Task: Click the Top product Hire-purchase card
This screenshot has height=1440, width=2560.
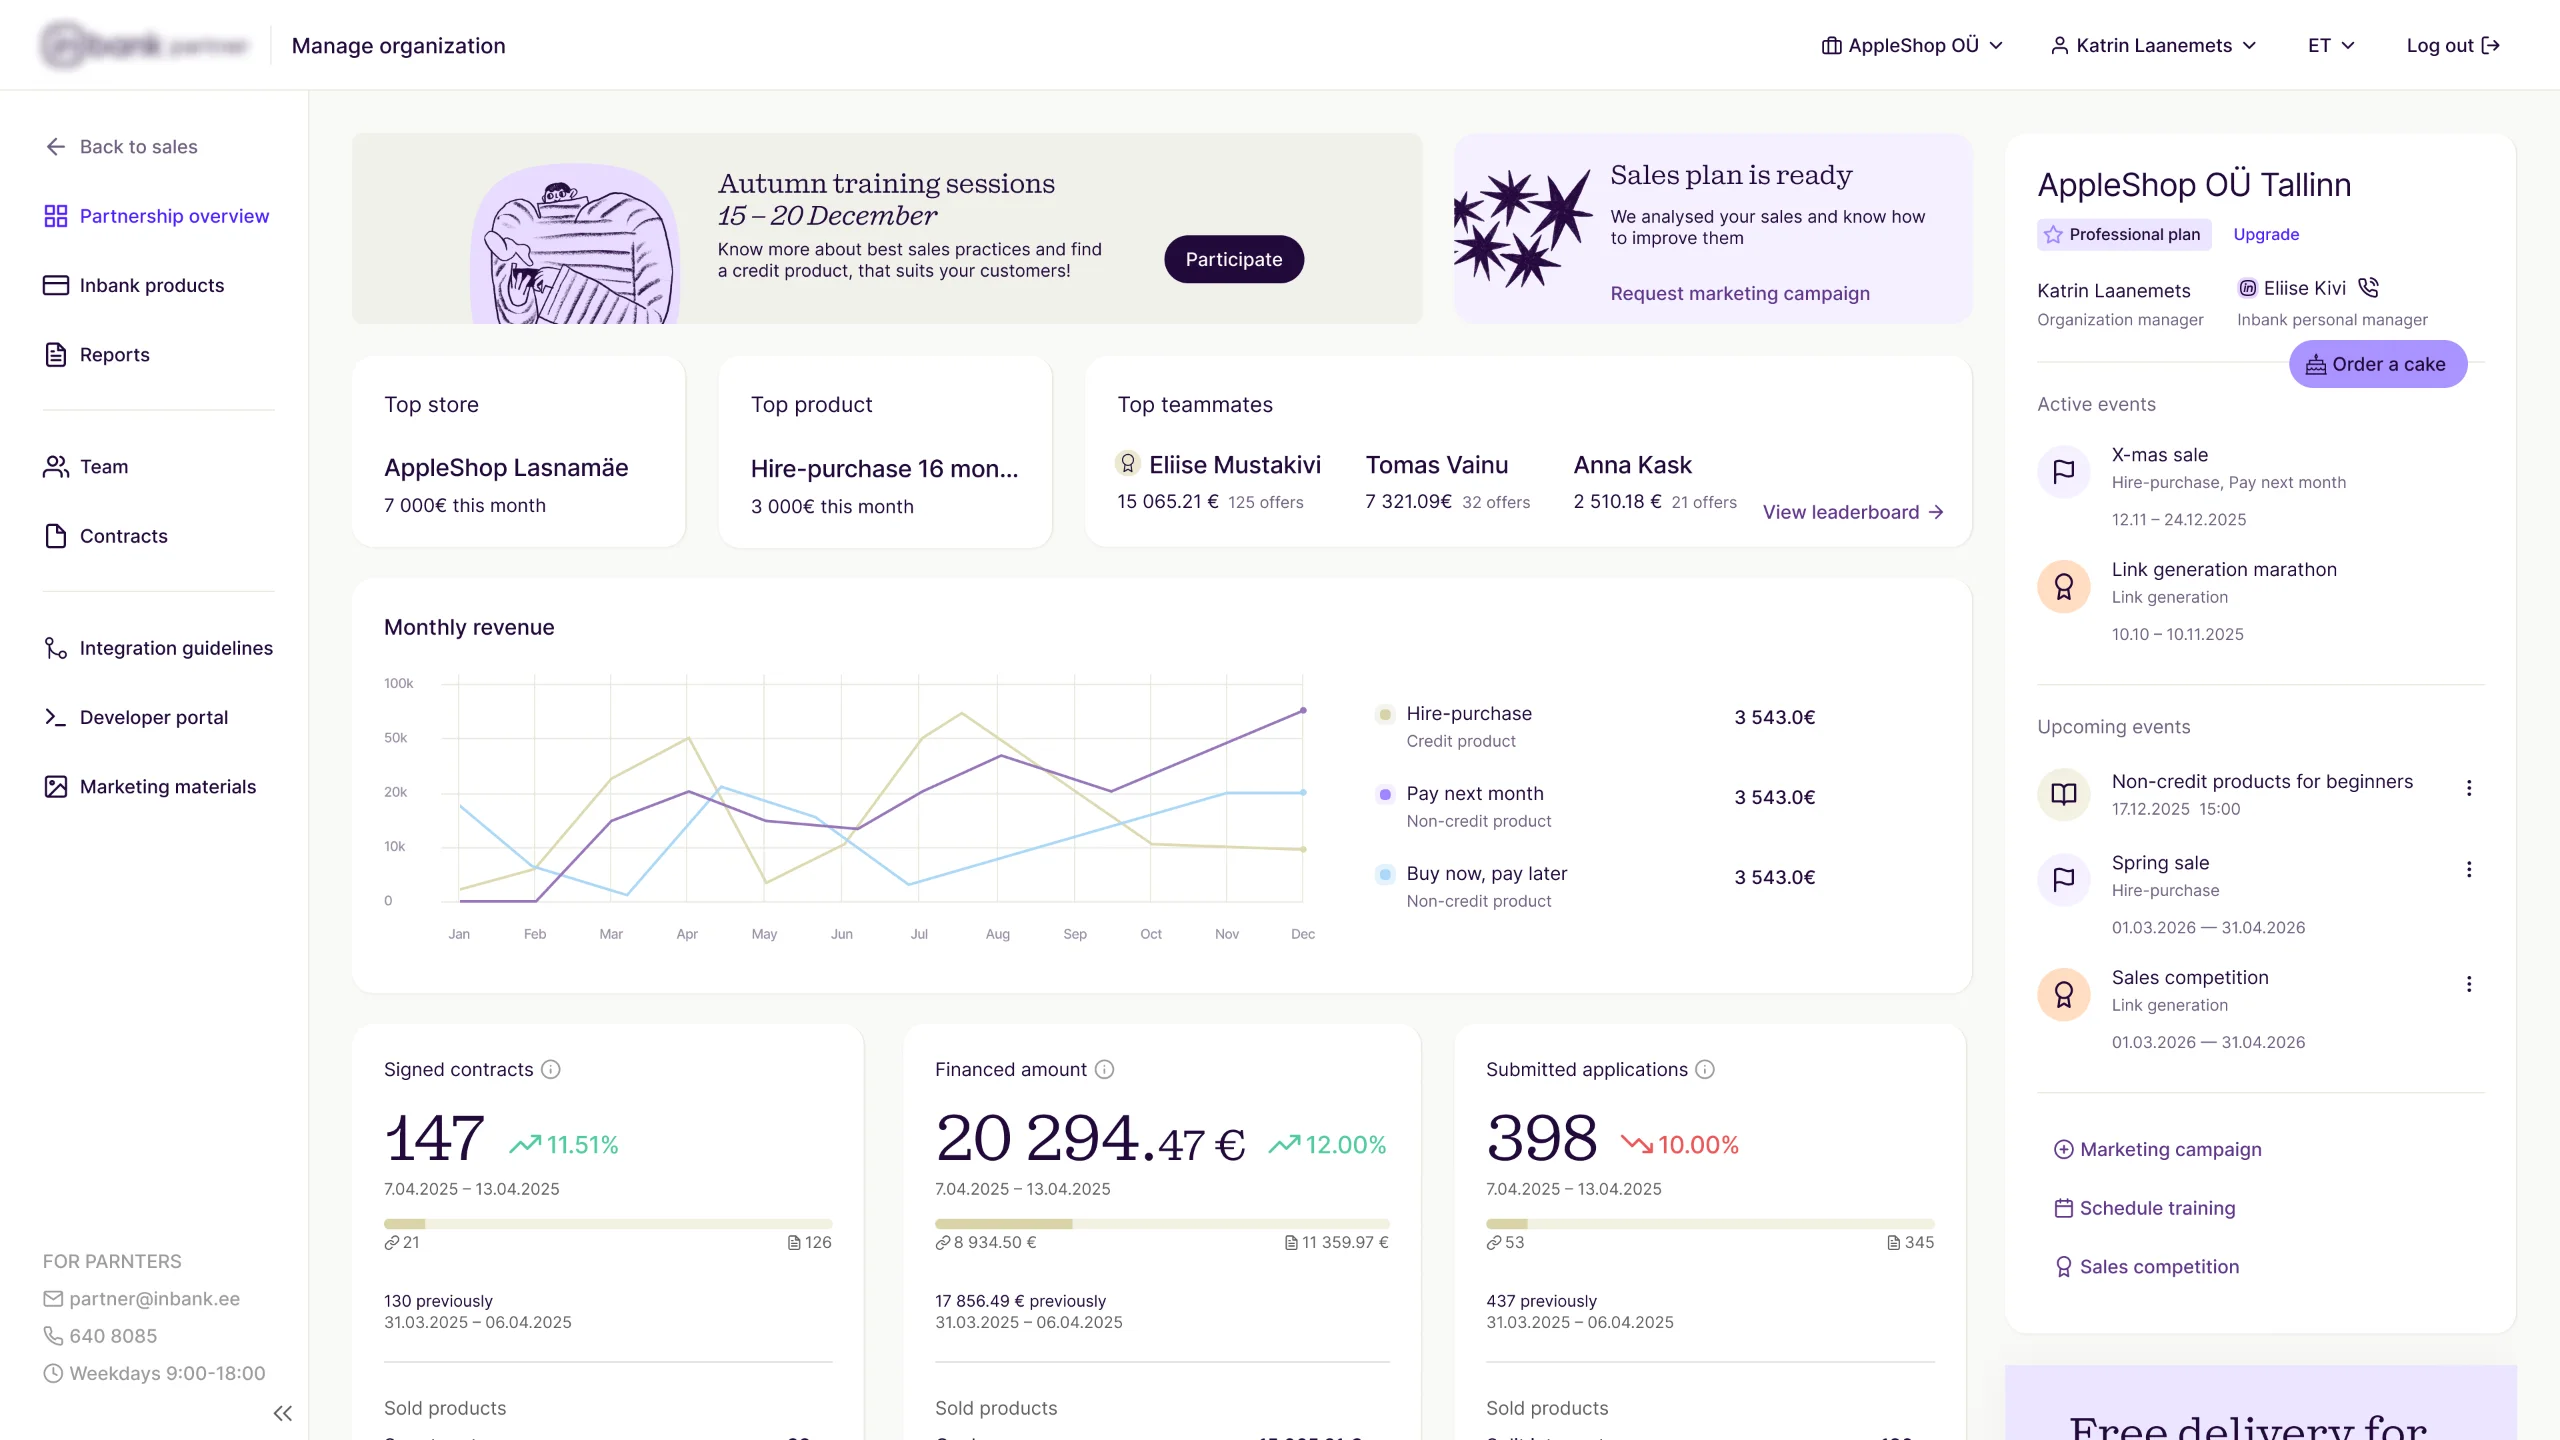Action: (x=885, y=451)
